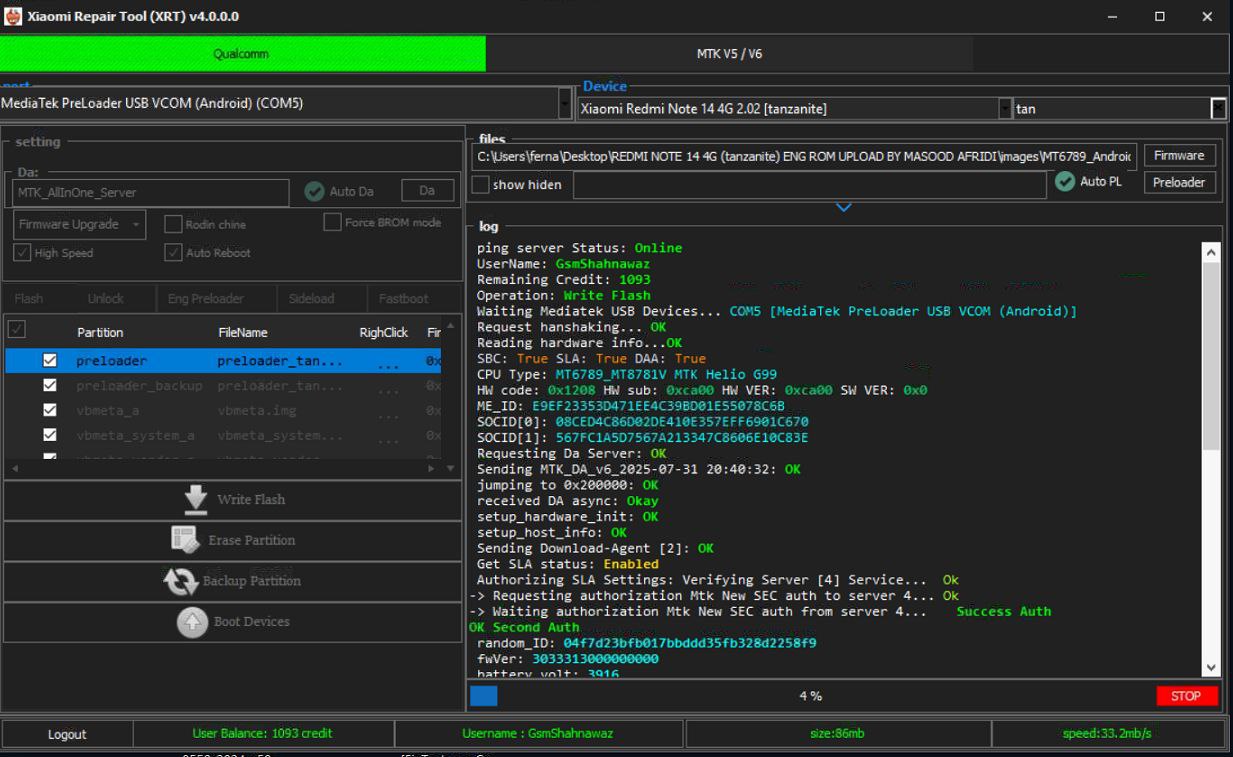Uncheck the vbmeta_system_a partition checkbox
This screenshot has width=1233, height=757.
click(x=50, y=434)
